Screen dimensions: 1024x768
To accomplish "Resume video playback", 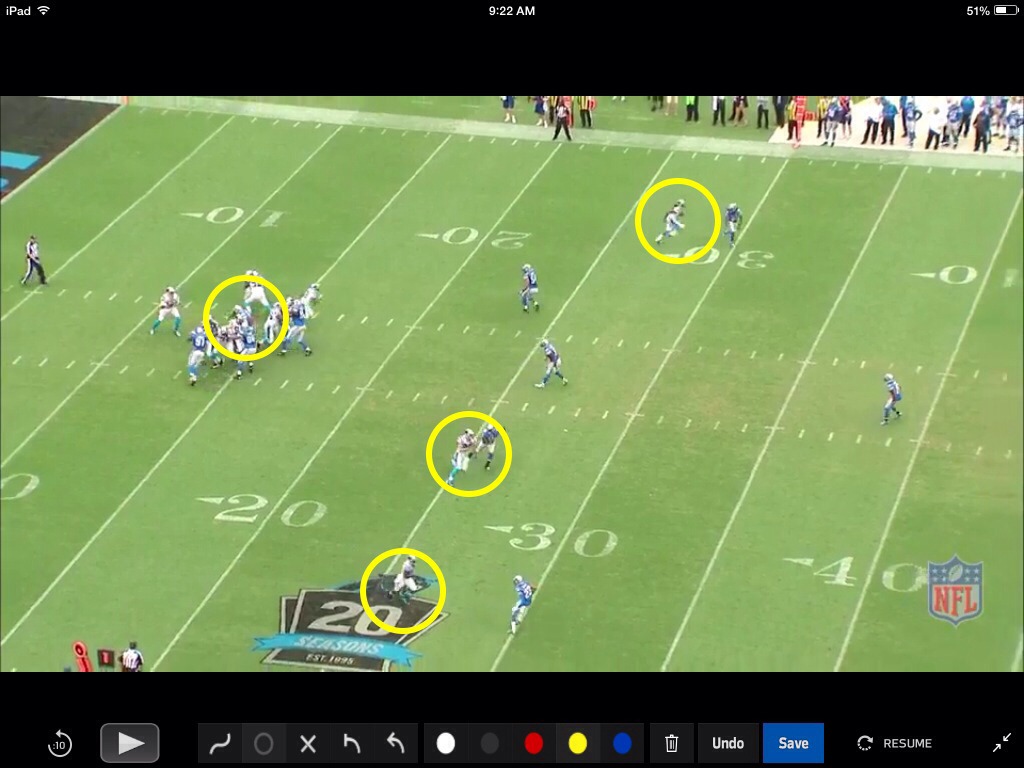I will (895, 743).
